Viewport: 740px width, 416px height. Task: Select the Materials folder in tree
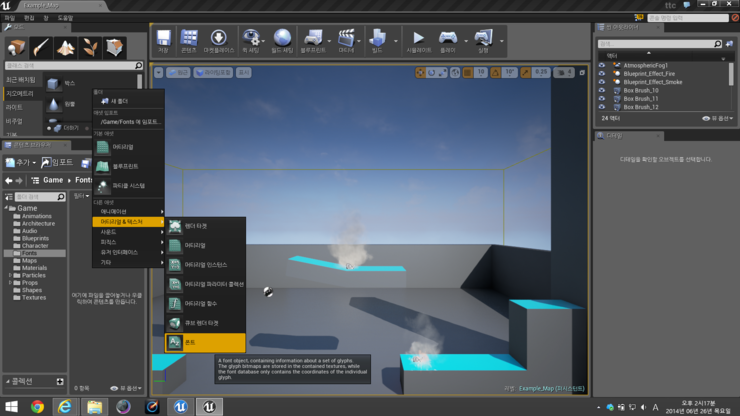coord(34,268)
